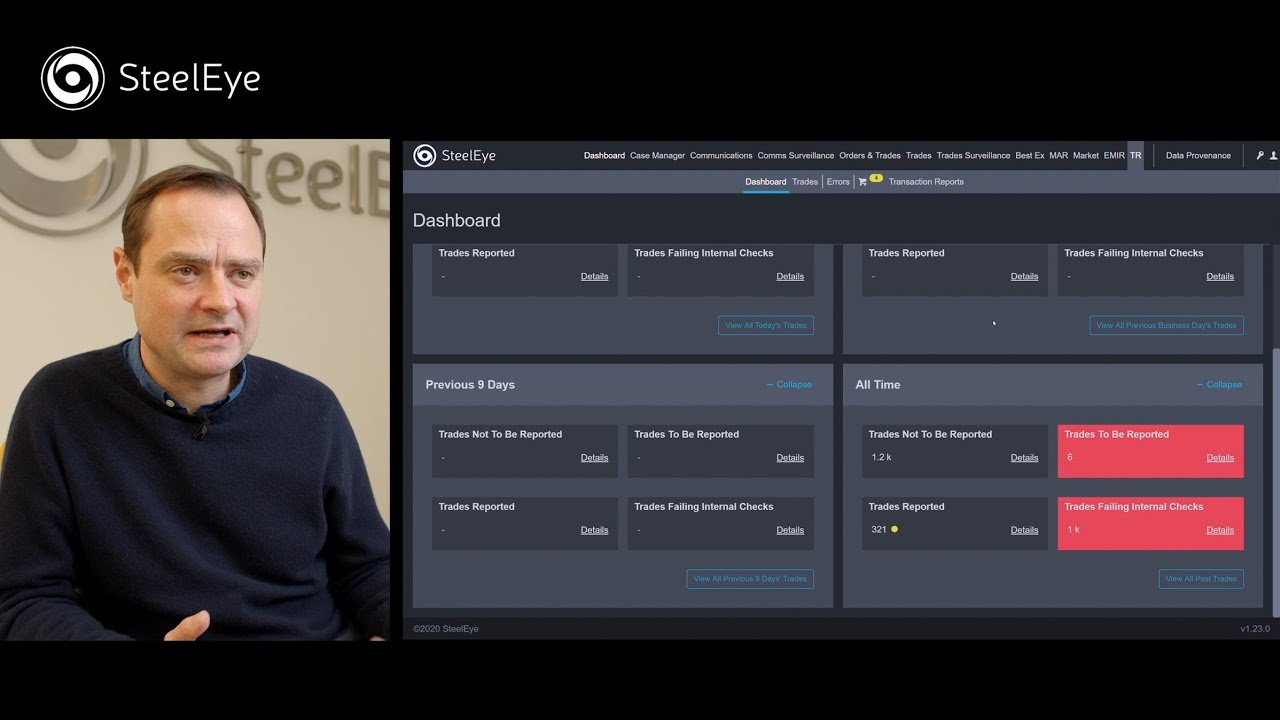Open Details for Failing Internal Checks in Previous Business Day panel

point(1220,276)
